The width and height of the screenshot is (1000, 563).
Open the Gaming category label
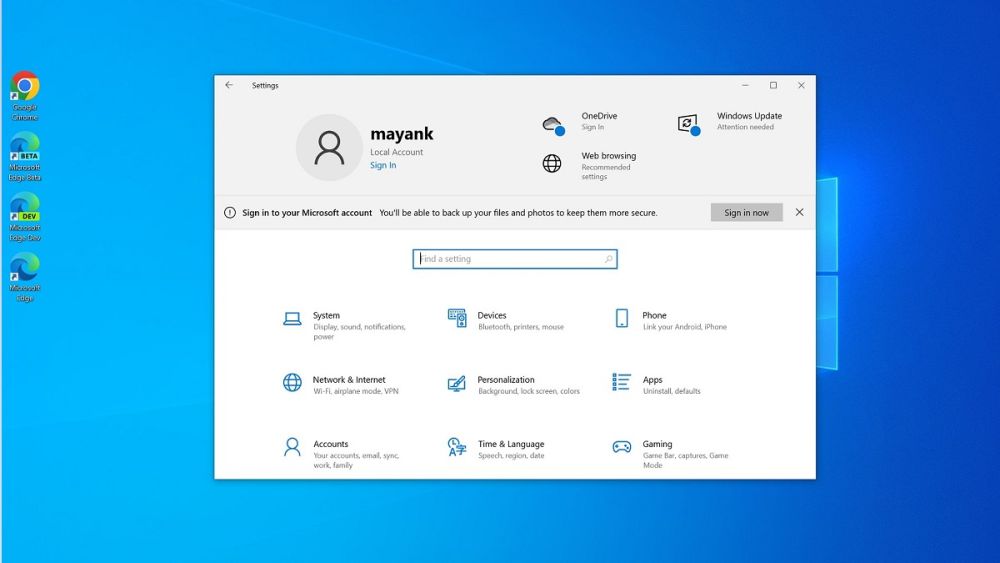tap(657, 444)
